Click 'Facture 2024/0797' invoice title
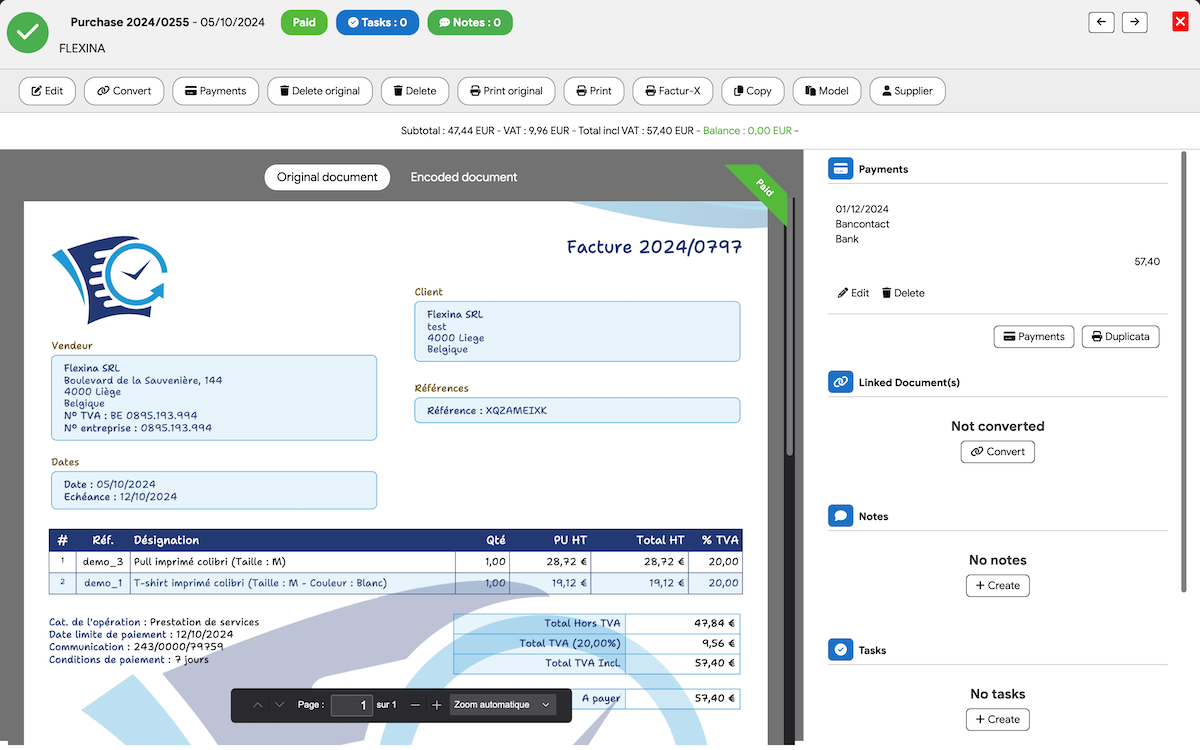This screenshot has height=750, width=1200. [654, 247]
